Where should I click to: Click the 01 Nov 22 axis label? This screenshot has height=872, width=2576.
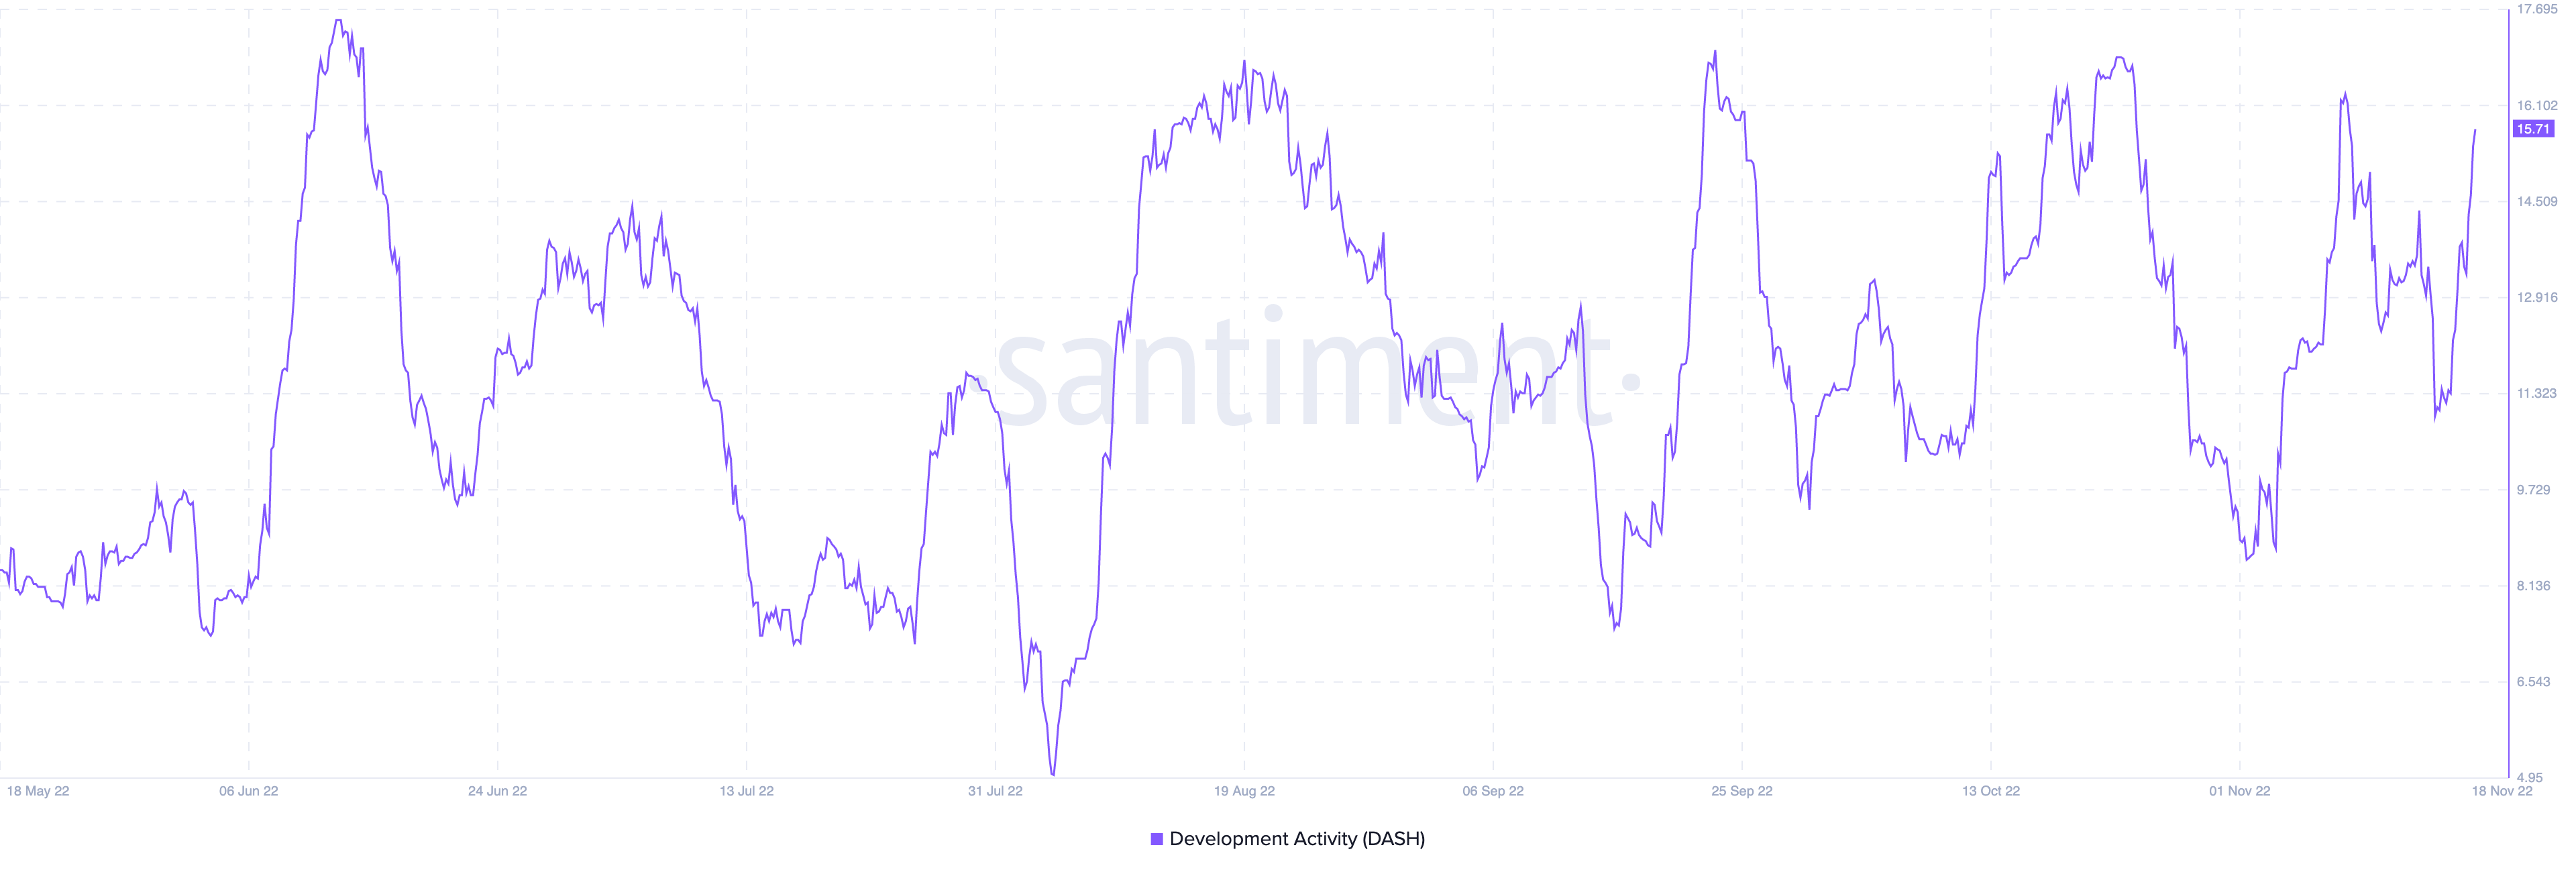[x=2240, y=791]
